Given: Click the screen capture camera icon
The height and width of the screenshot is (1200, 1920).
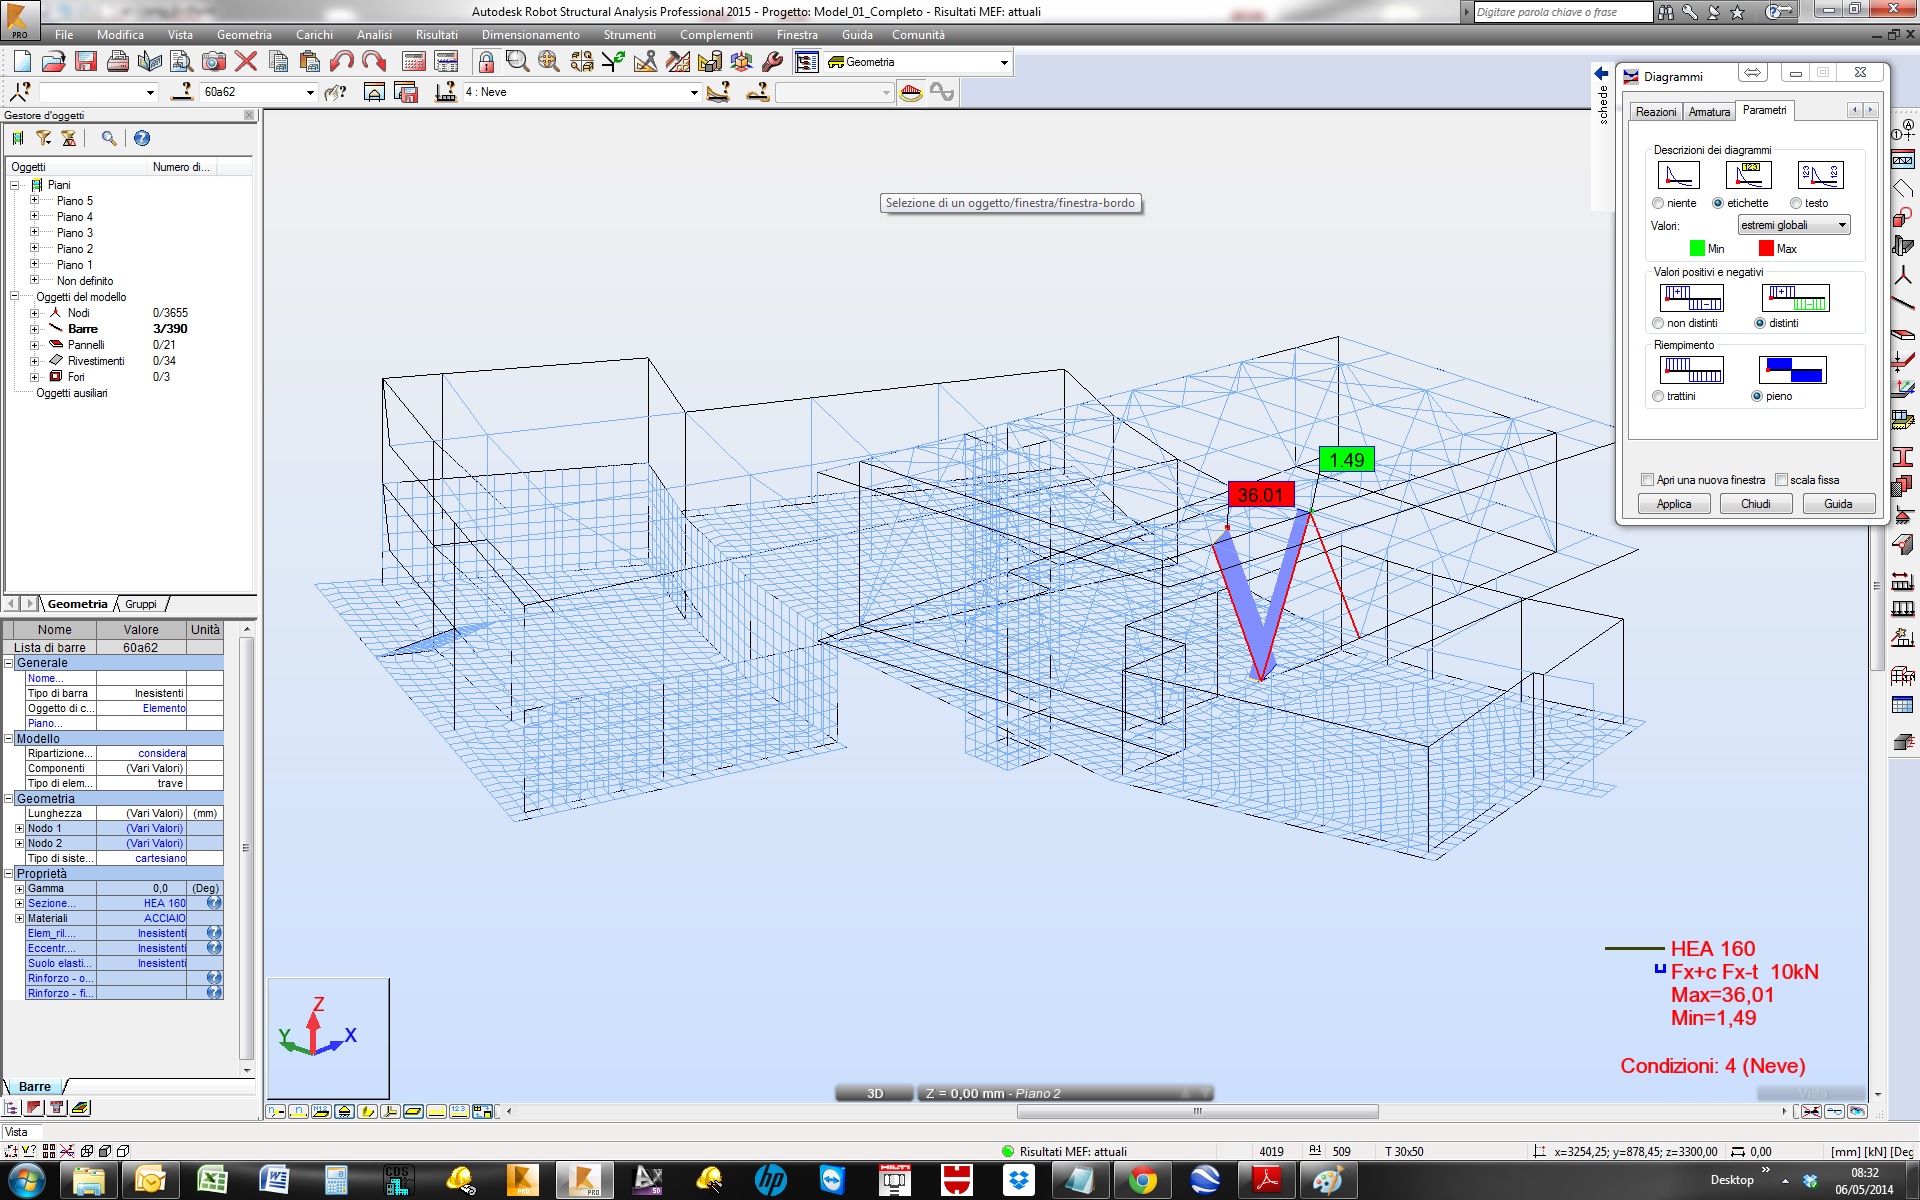Looking at the screenshot, I should pos(213,62).
